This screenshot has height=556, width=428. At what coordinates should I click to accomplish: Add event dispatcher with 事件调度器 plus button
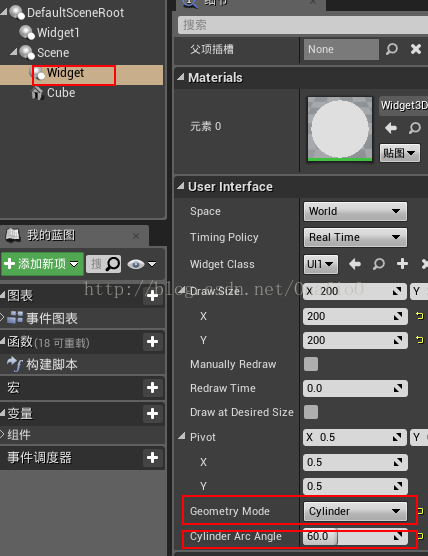tap(152, 457)
